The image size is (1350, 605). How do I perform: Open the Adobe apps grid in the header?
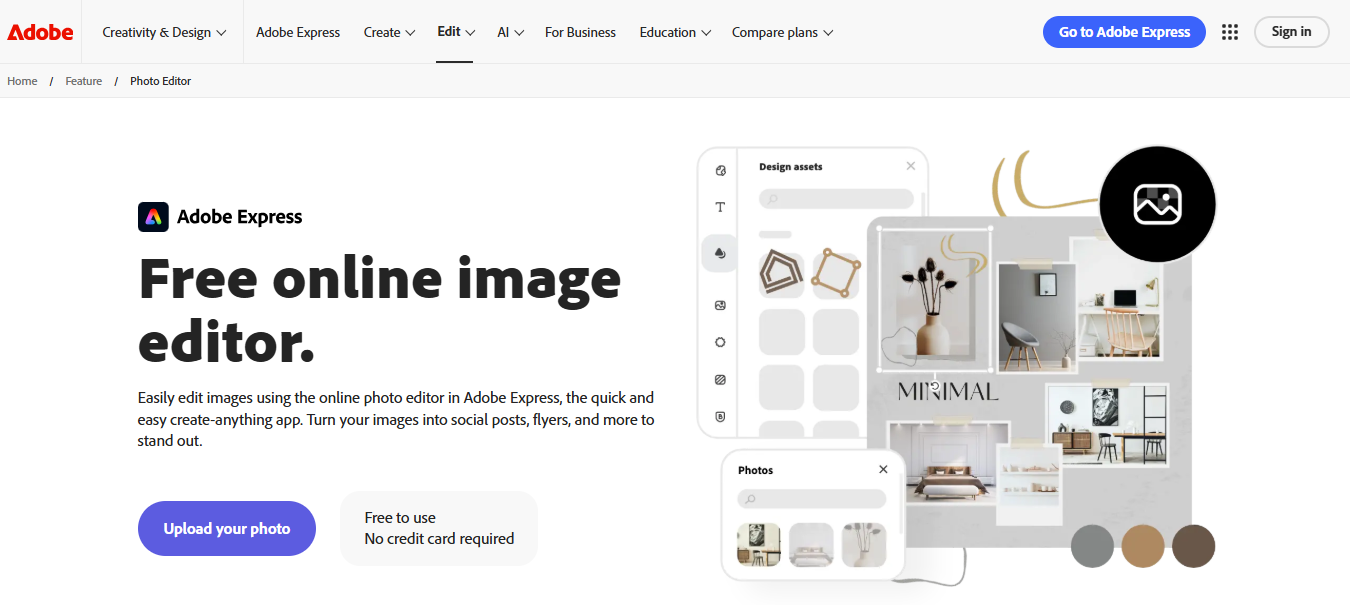pyautogui.click(x=1230, y=31)
